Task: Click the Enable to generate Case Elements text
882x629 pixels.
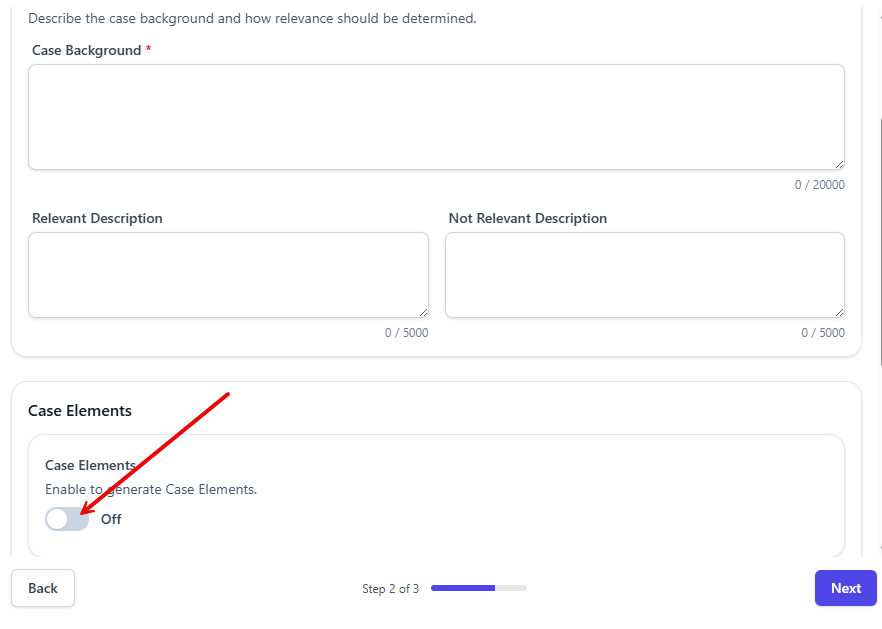Action: 150,489
